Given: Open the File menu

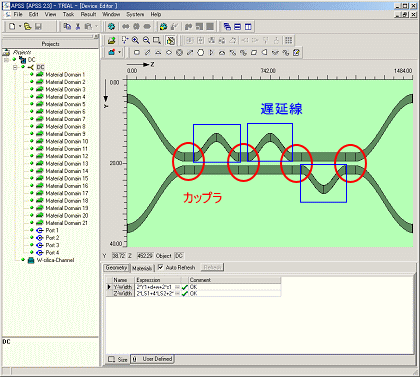Looking at the screenshot, I should pyautogui.click(x=18, y=14).
